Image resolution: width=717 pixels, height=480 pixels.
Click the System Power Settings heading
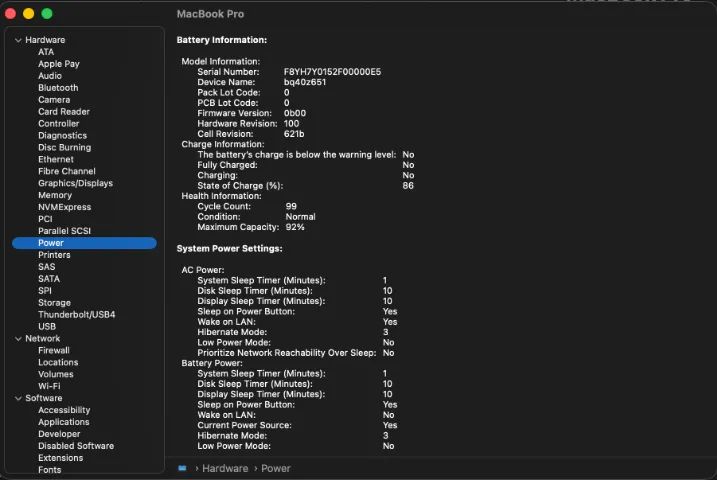(230, 249)
